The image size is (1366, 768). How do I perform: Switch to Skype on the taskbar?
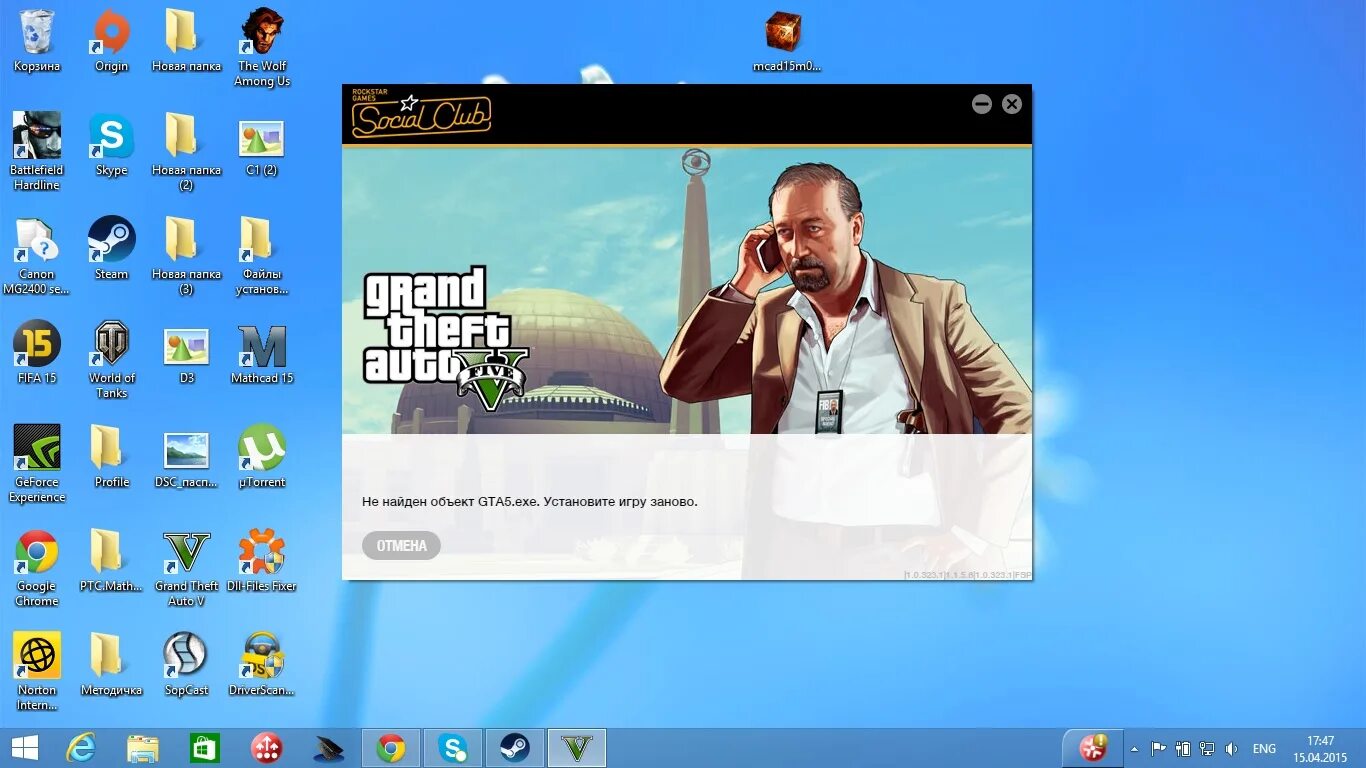453,748
